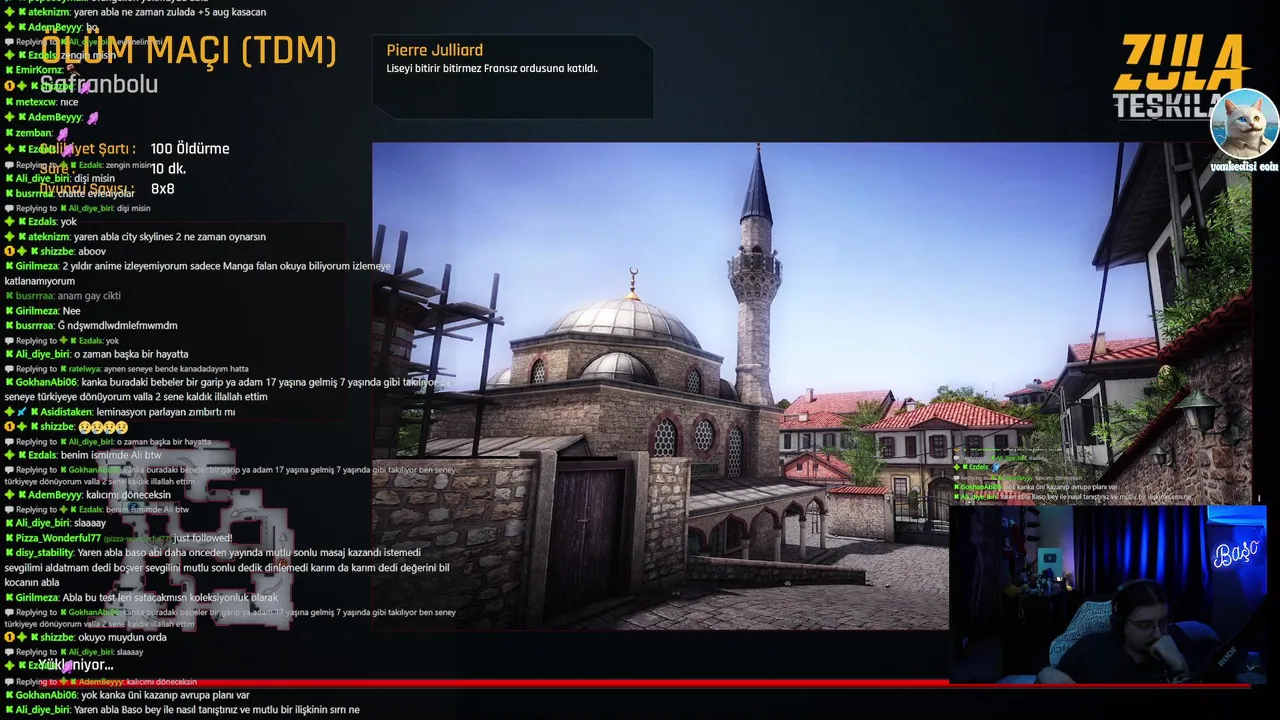Click the Safranbolu map name
Image resolution: width=1280 pixels, height=720 pixels.
[99, 85]
